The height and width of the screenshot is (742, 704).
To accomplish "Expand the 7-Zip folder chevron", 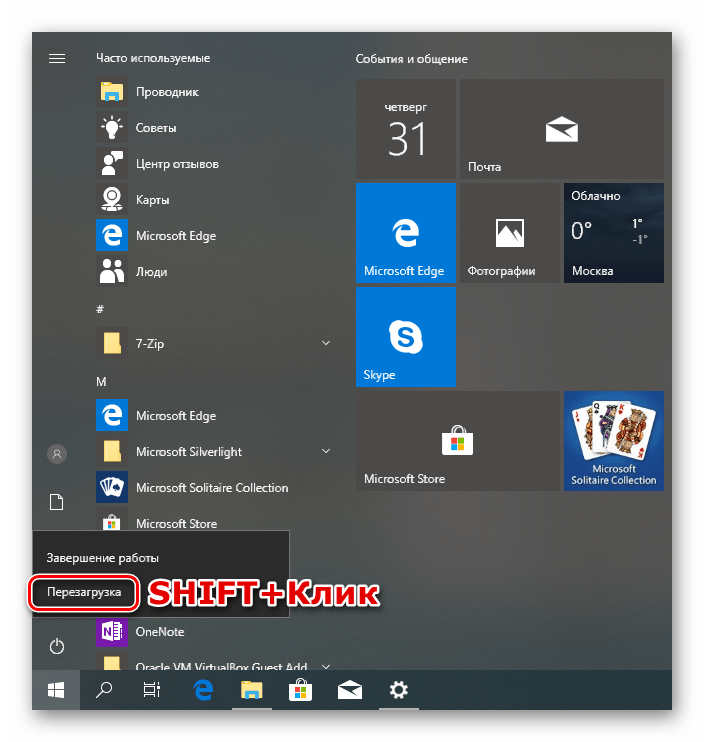I will click(x=326, y=343).
